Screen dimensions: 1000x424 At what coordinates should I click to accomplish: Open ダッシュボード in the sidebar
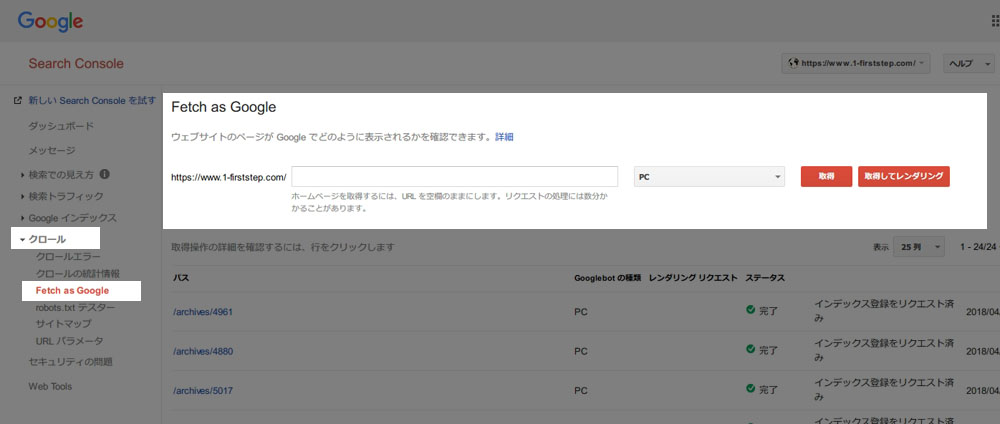click(61, 126)
